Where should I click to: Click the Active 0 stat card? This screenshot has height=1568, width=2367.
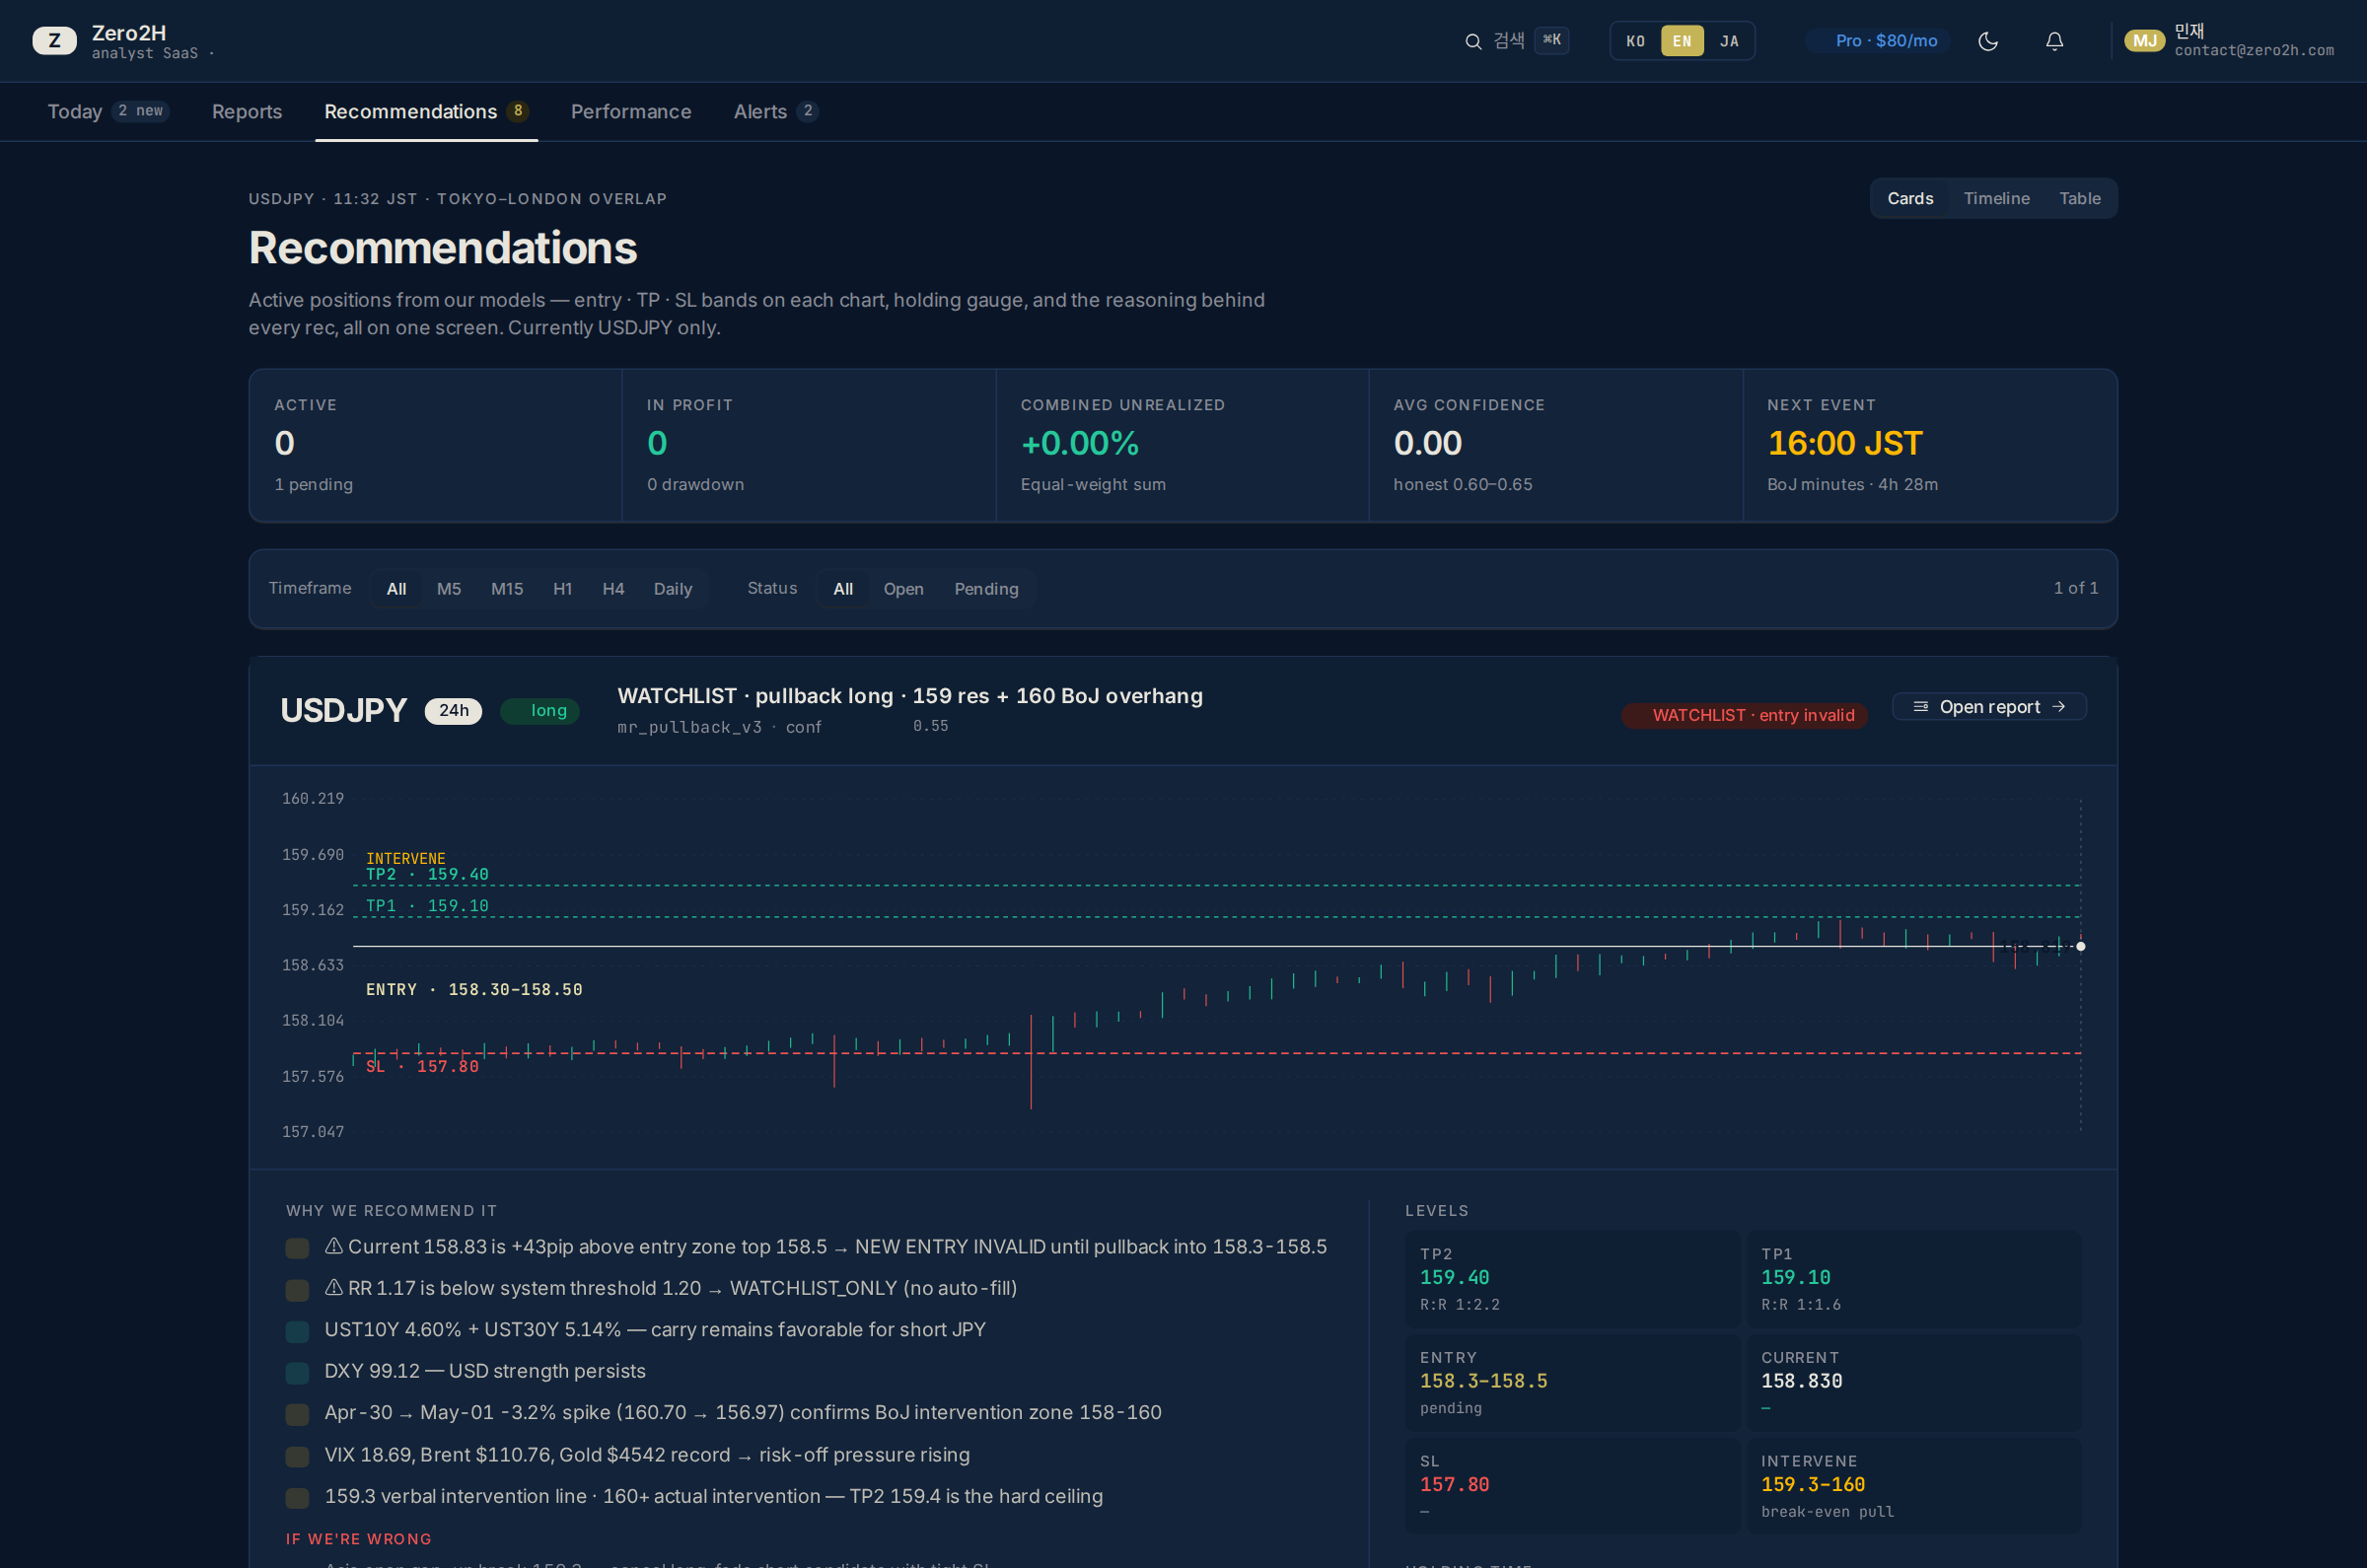436,445
